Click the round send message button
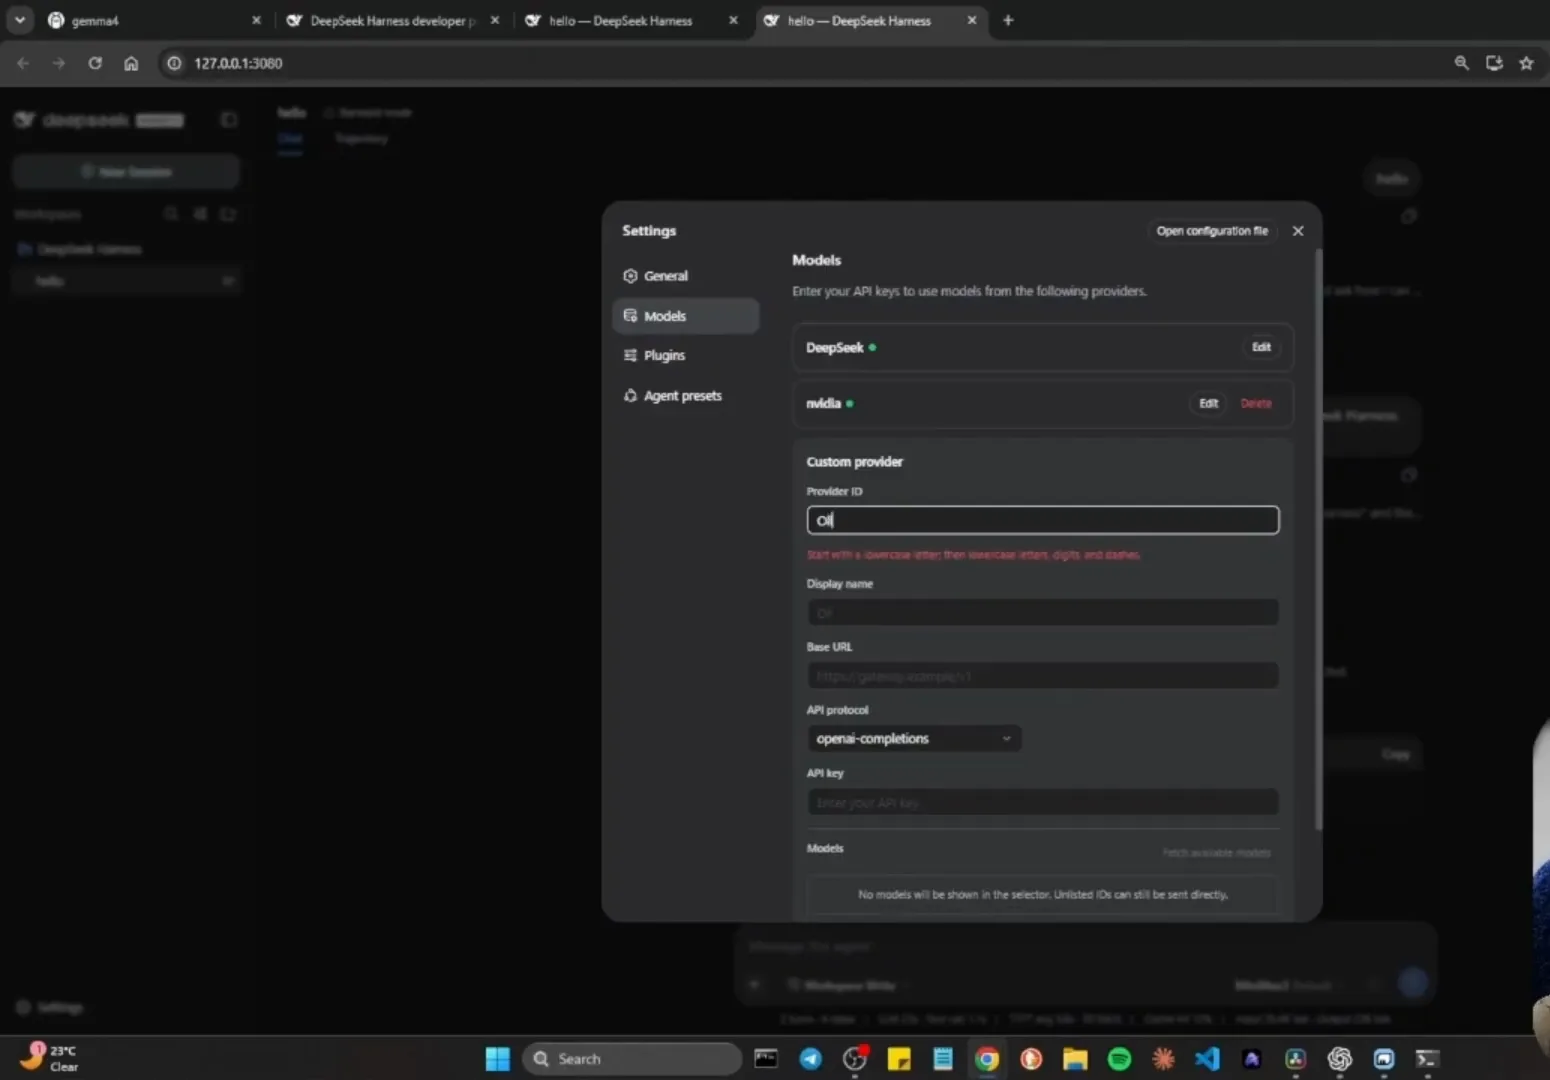 [x=1412, y=983]
